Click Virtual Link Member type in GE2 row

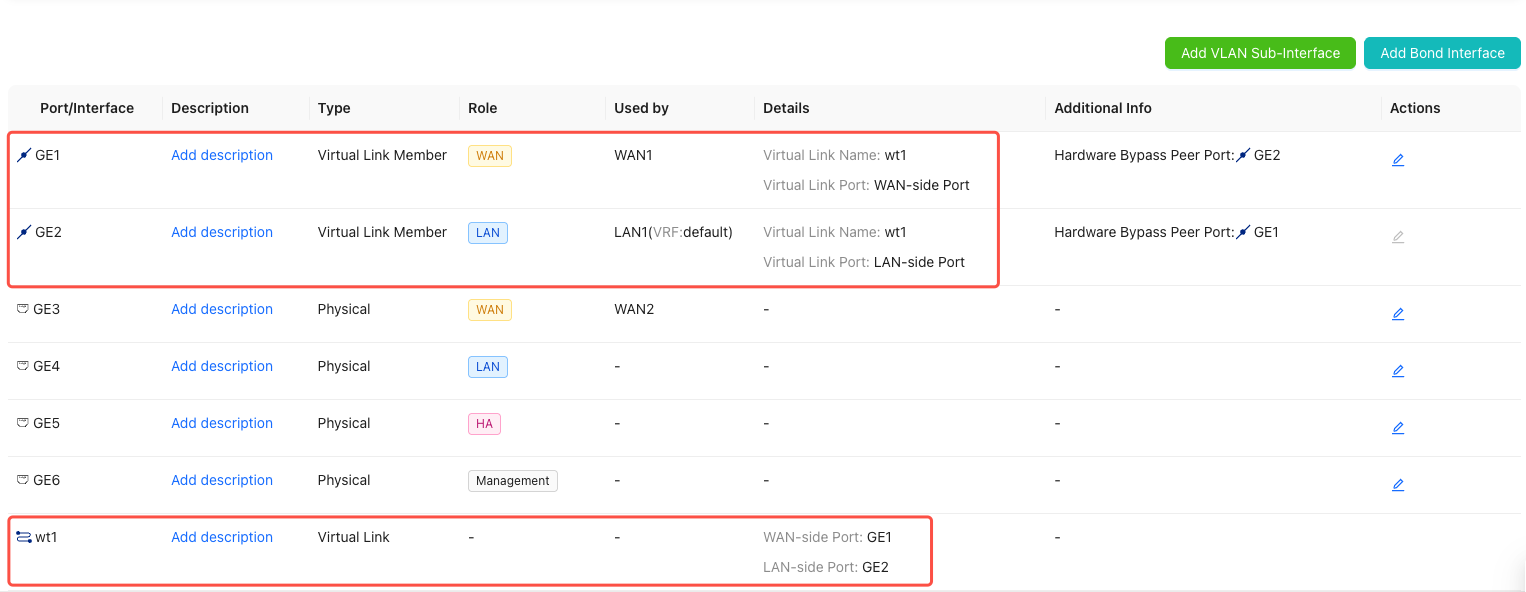pyautogui.click(x=382, y=232)
